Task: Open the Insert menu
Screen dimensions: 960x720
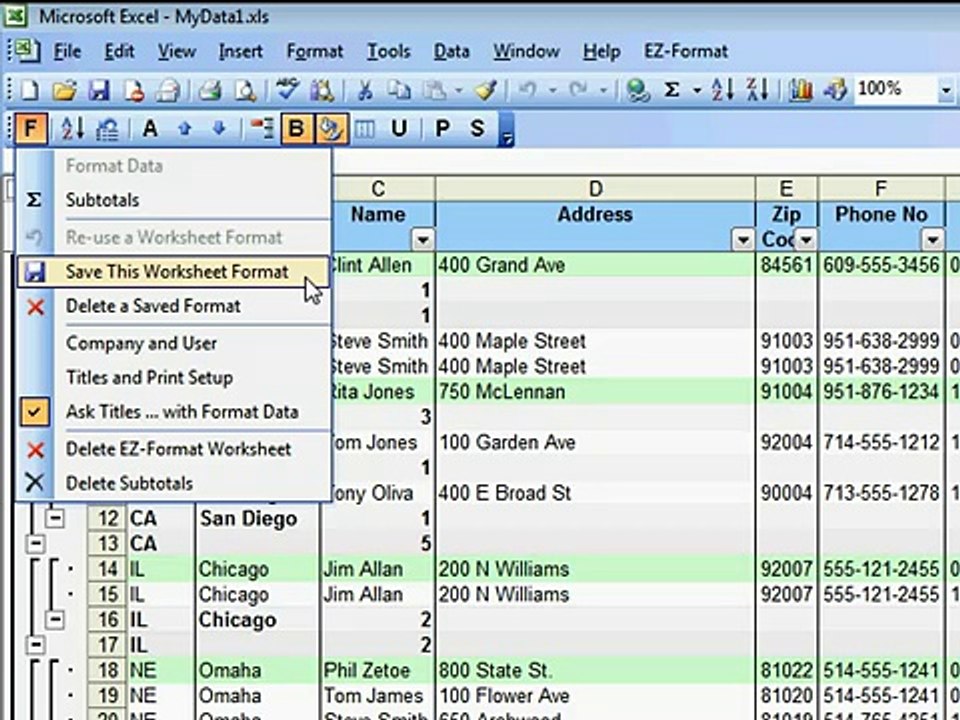Action: click(241, 51)
